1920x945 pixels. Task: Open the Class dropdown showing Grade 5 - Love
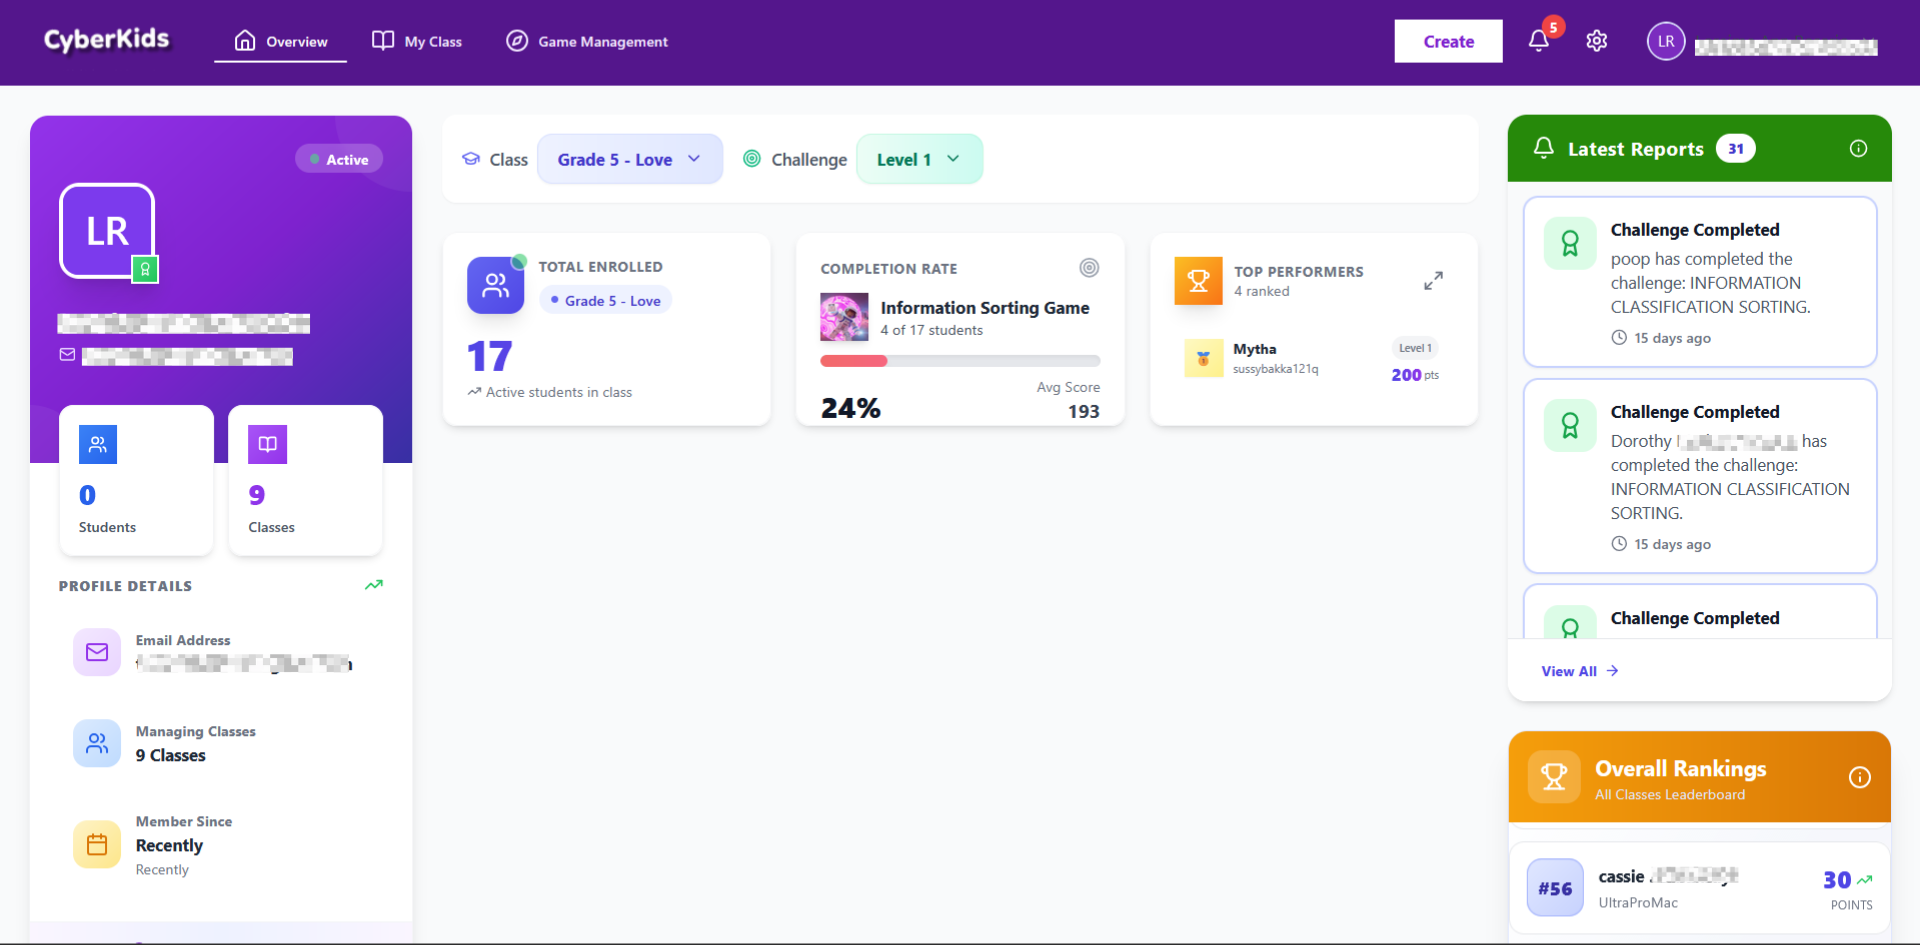click(x=630, y=158)
